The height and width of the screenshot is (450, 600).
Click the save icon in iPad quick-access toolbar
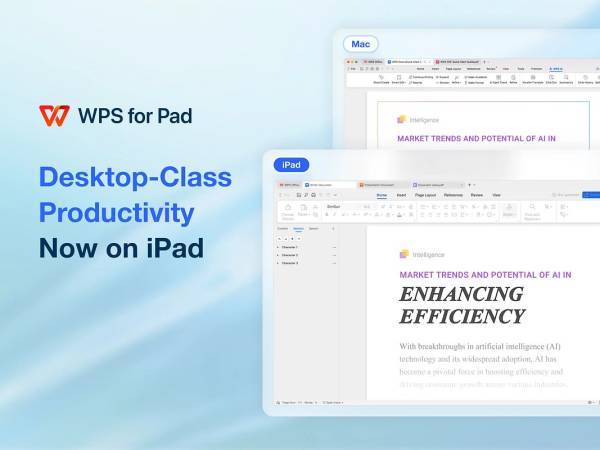coord(299,195)
